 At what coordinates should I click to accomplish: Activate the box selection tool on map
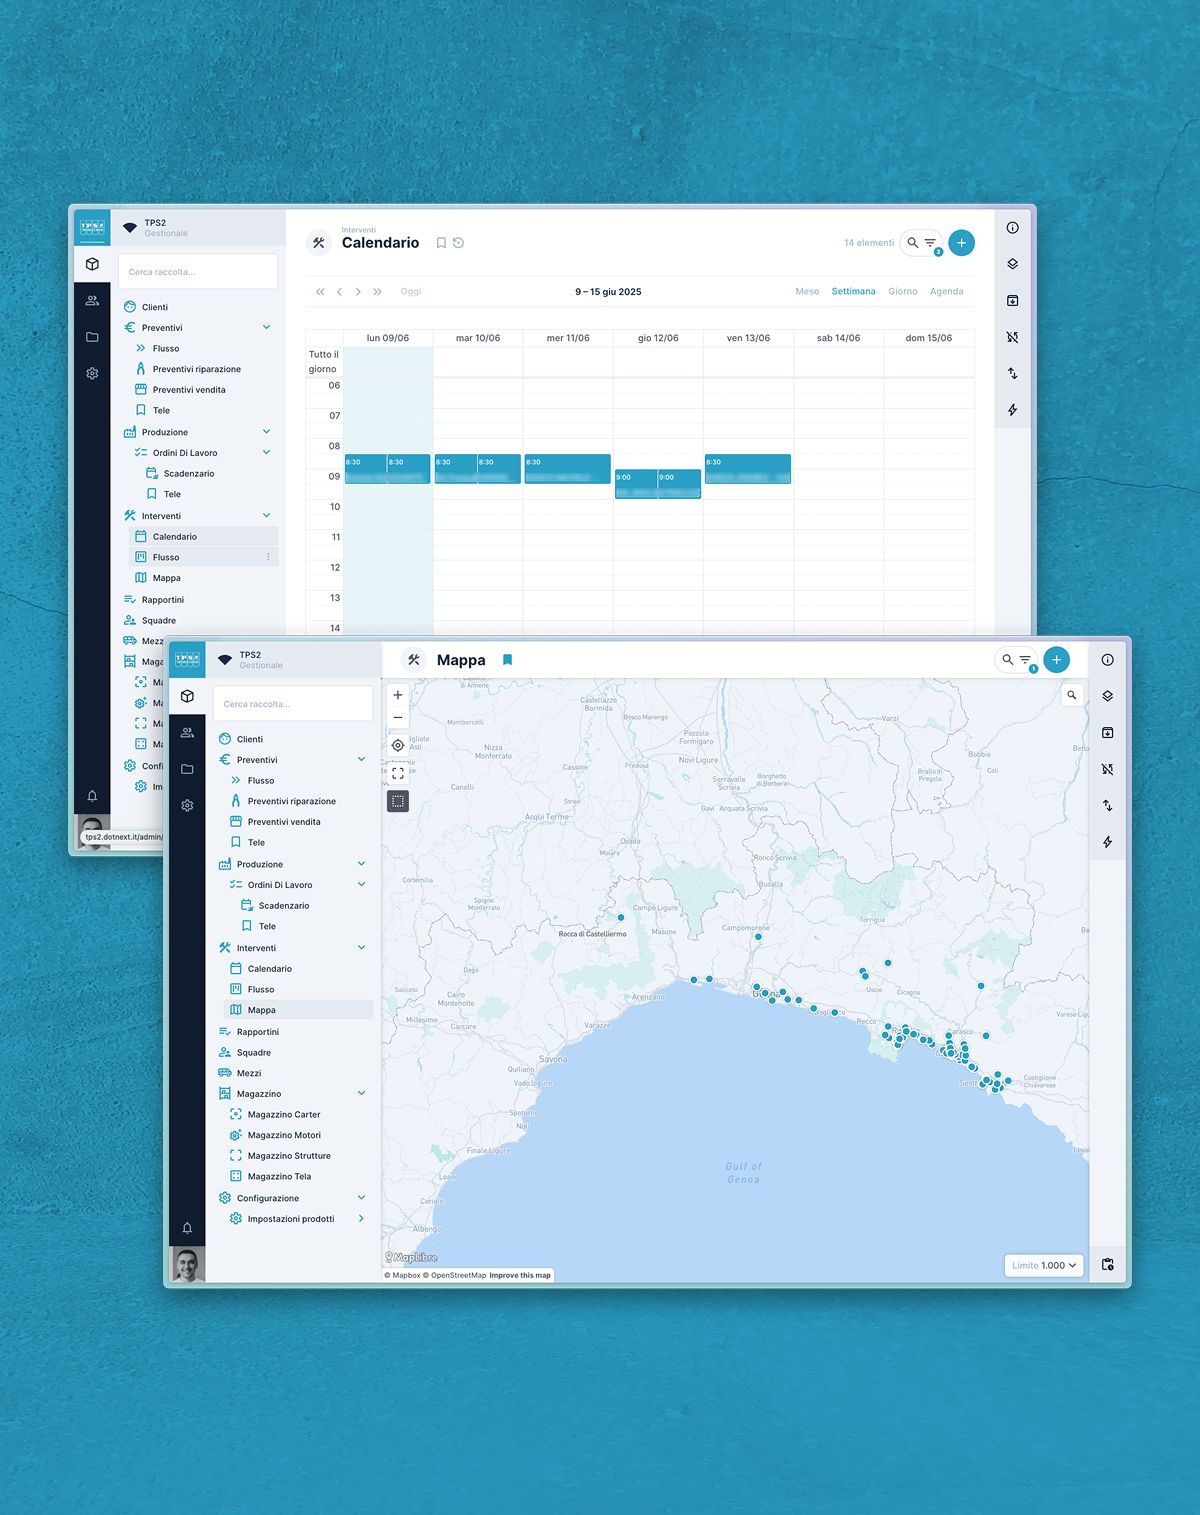[x=398, y=801]
